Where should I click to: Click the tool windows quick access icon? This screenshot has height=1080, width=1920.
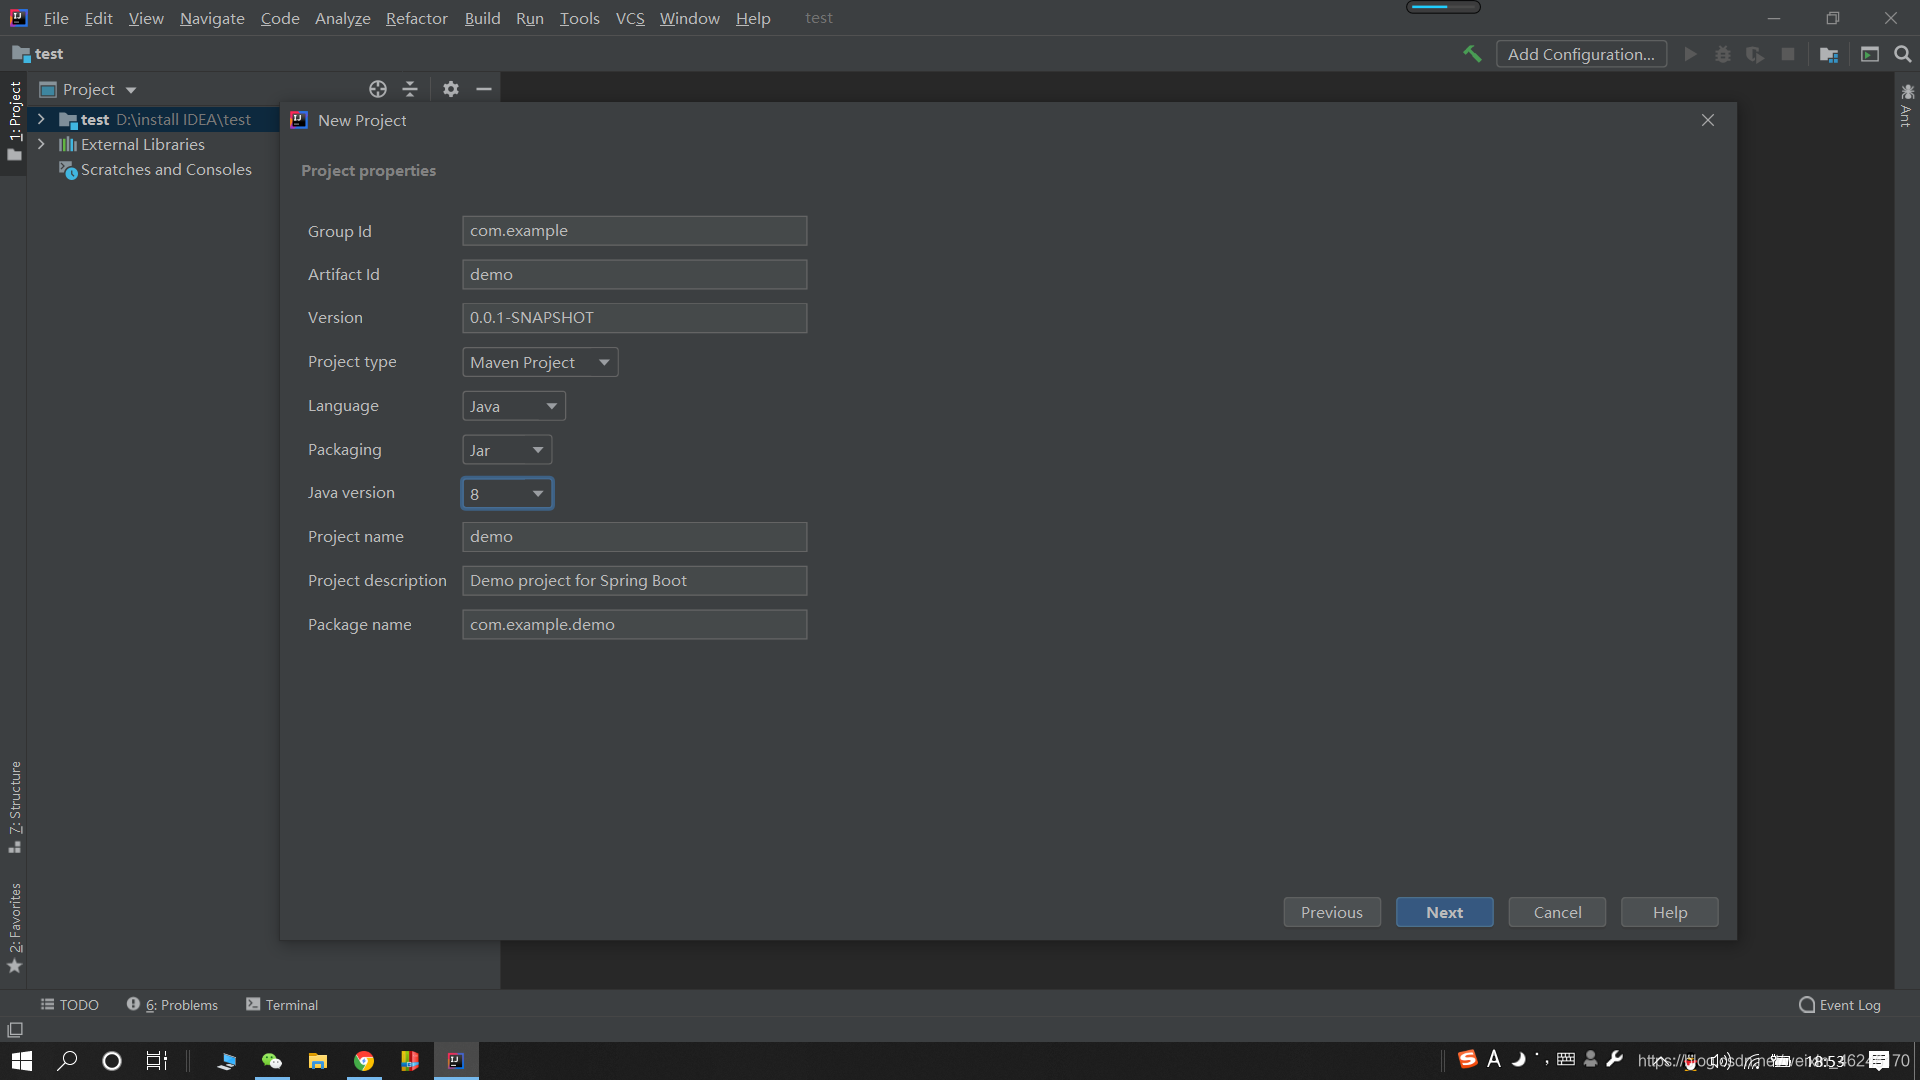pyautogui.click(x=15, y=1029)
